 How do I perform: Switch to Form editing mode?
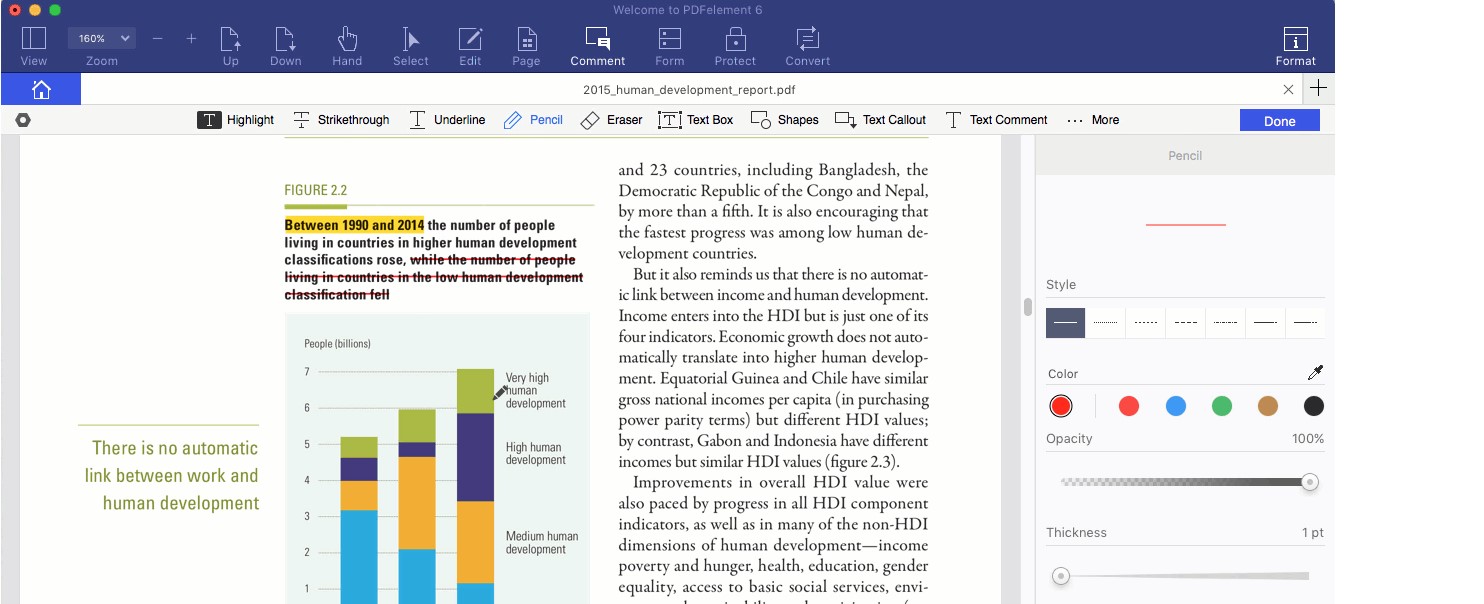(x=669, y=44)
